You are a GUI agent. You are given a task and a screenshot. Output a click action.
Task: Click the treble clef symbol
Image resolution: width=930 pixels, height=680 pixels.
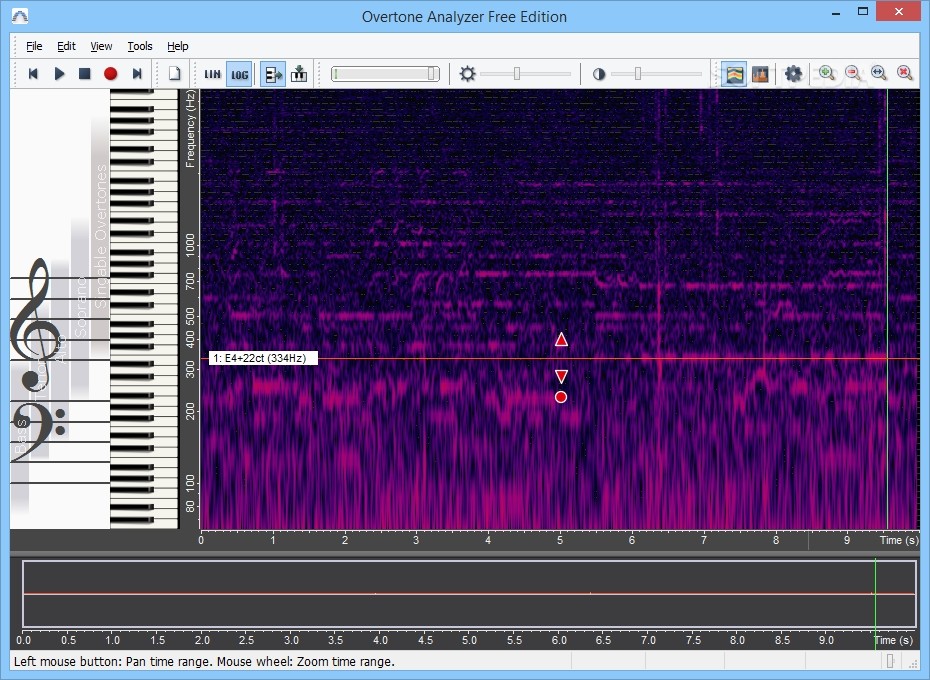[x=36, y=325]
